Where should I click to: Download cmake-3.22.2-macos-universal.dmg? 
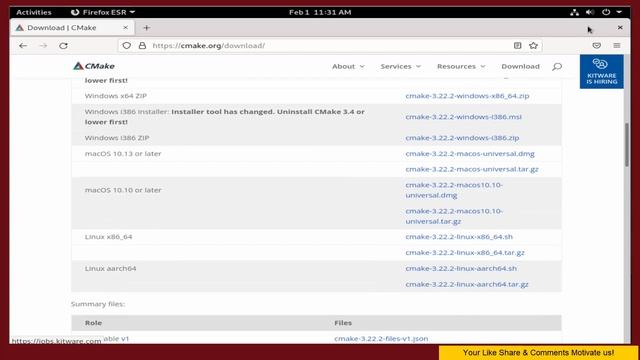click(470, 154)
